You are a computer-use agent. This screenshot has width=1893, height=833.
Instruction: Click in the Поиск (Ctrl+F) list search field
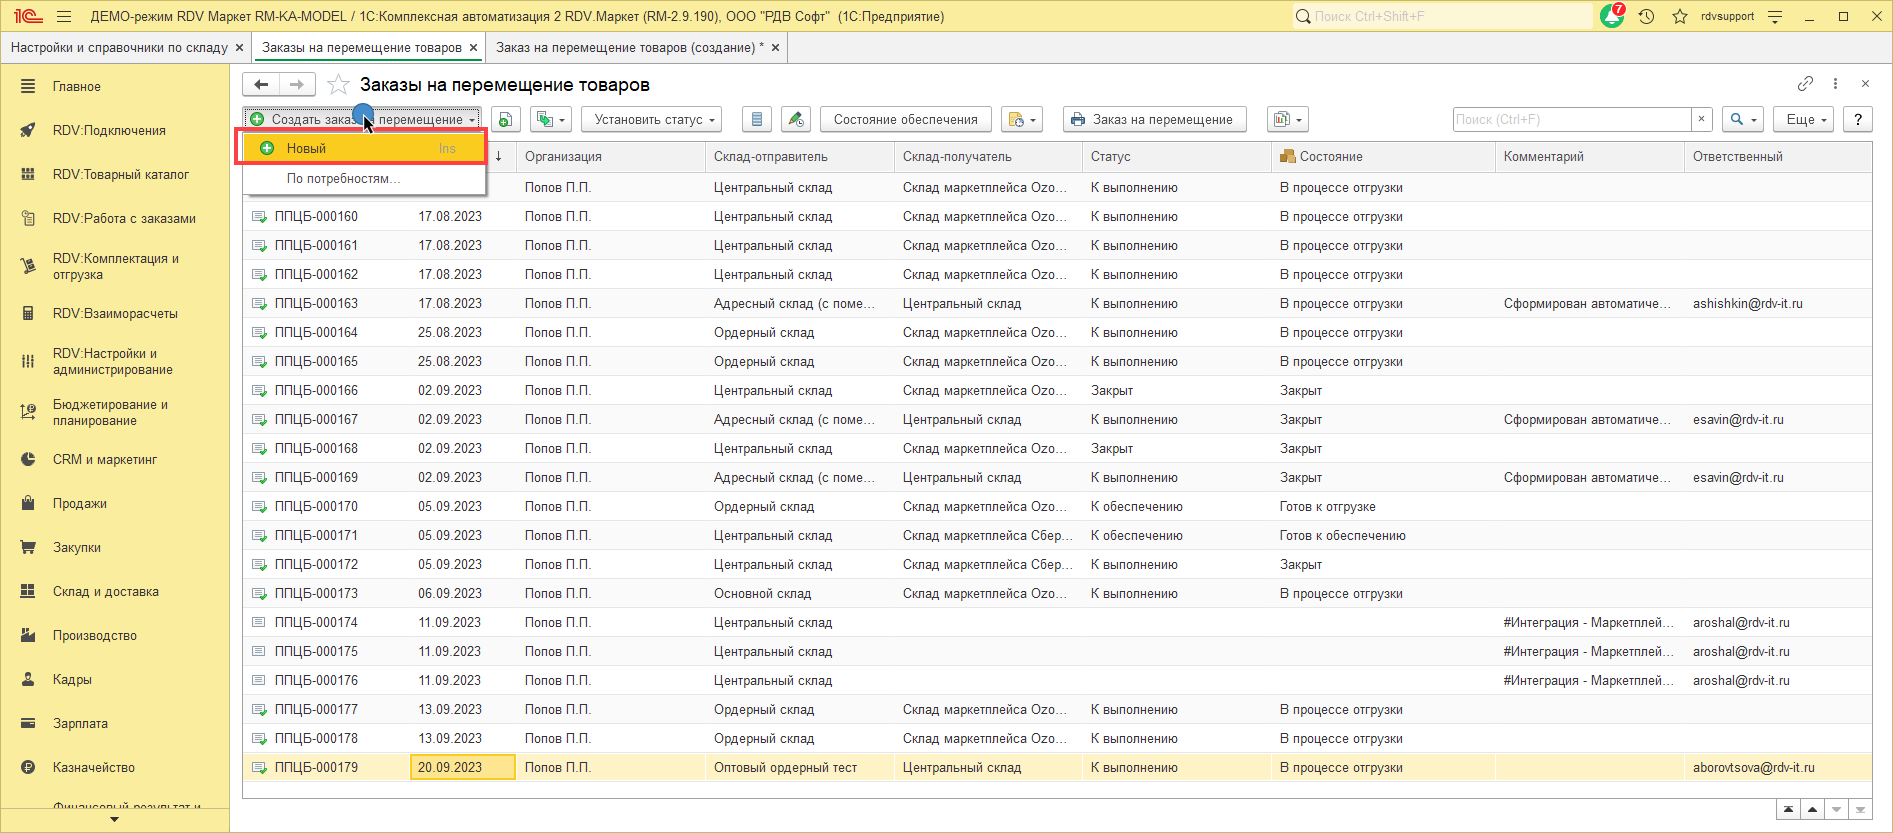point(1570,120)
